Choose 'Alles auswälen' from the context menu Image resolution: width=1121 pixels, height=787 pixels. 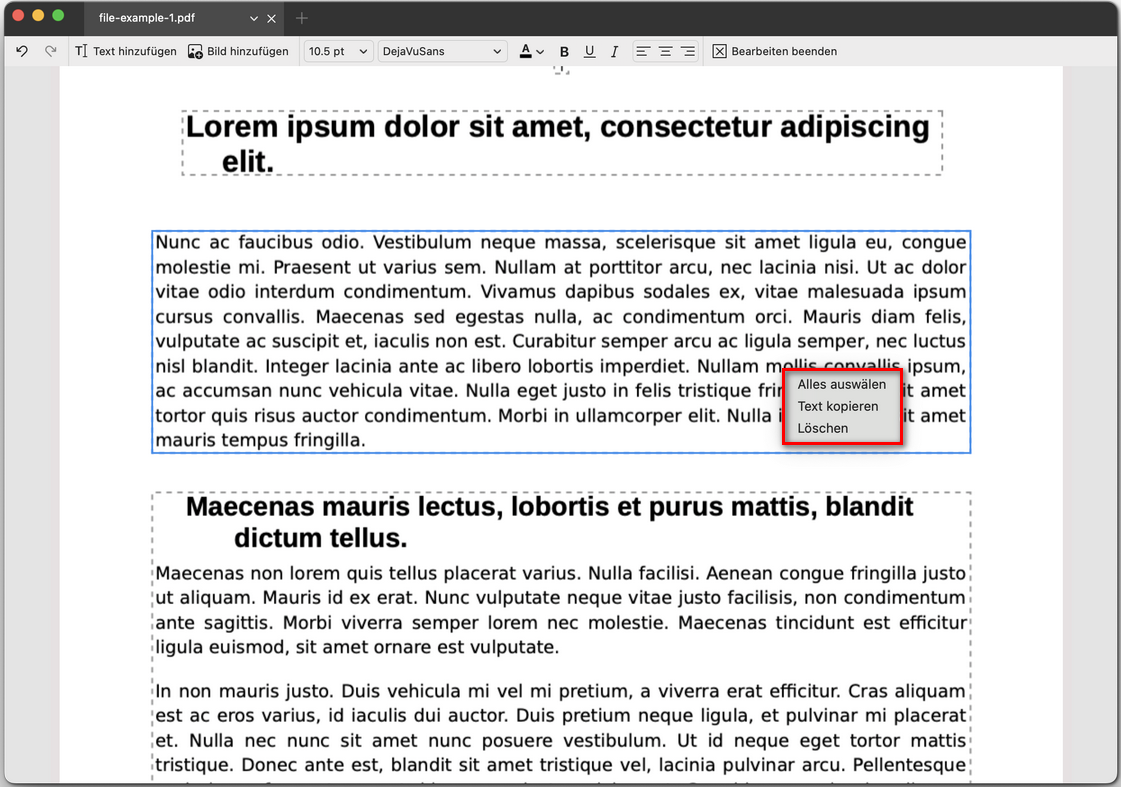(841, 384)
